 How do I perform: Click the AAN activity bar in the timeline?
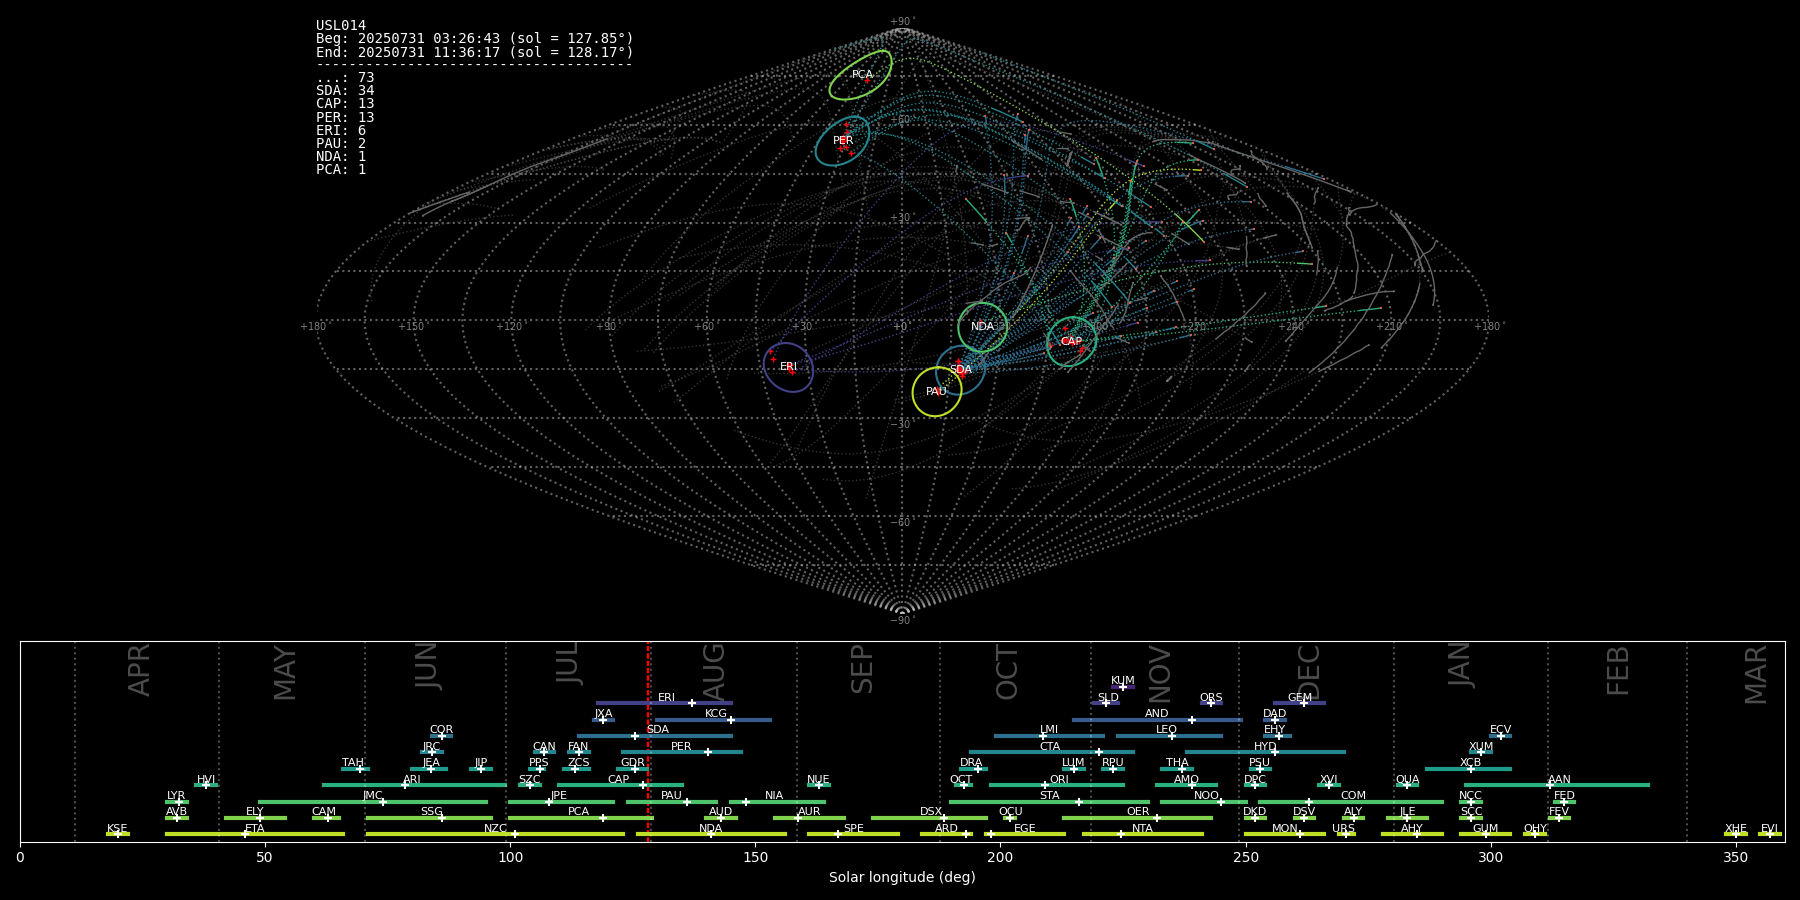click(1557, 785)
